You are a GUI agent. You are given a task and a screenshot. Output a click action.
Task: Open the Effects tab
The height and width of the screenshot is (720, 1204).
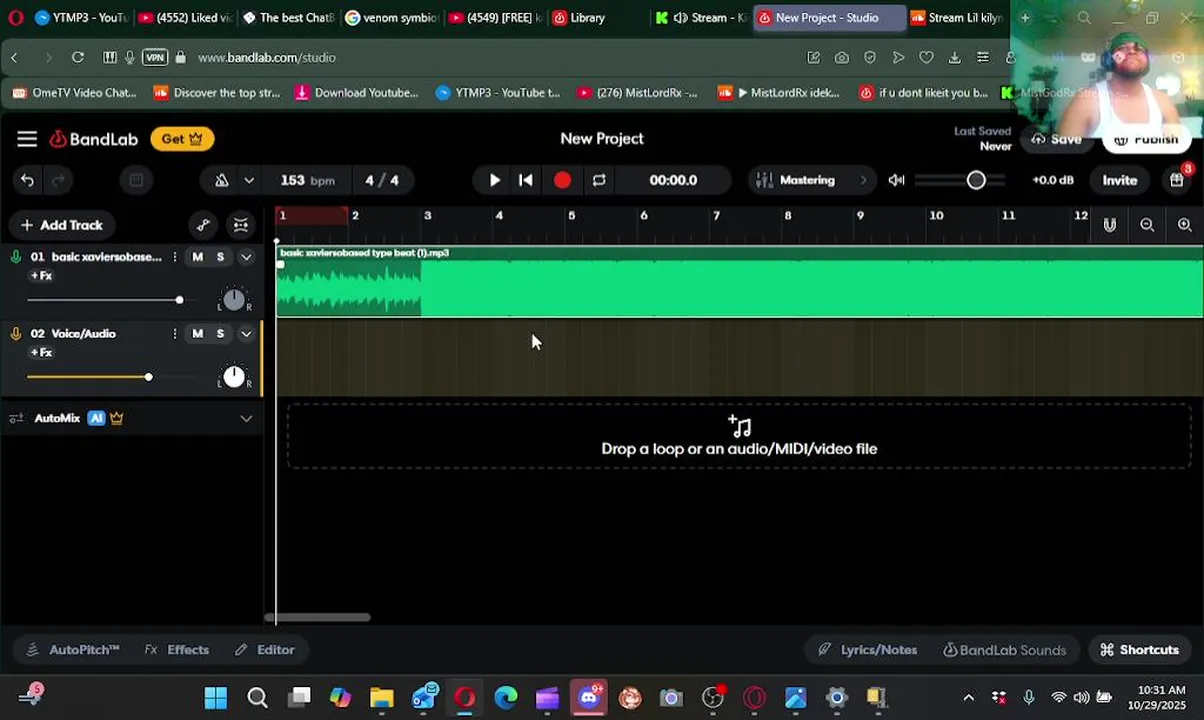[177, 650]
